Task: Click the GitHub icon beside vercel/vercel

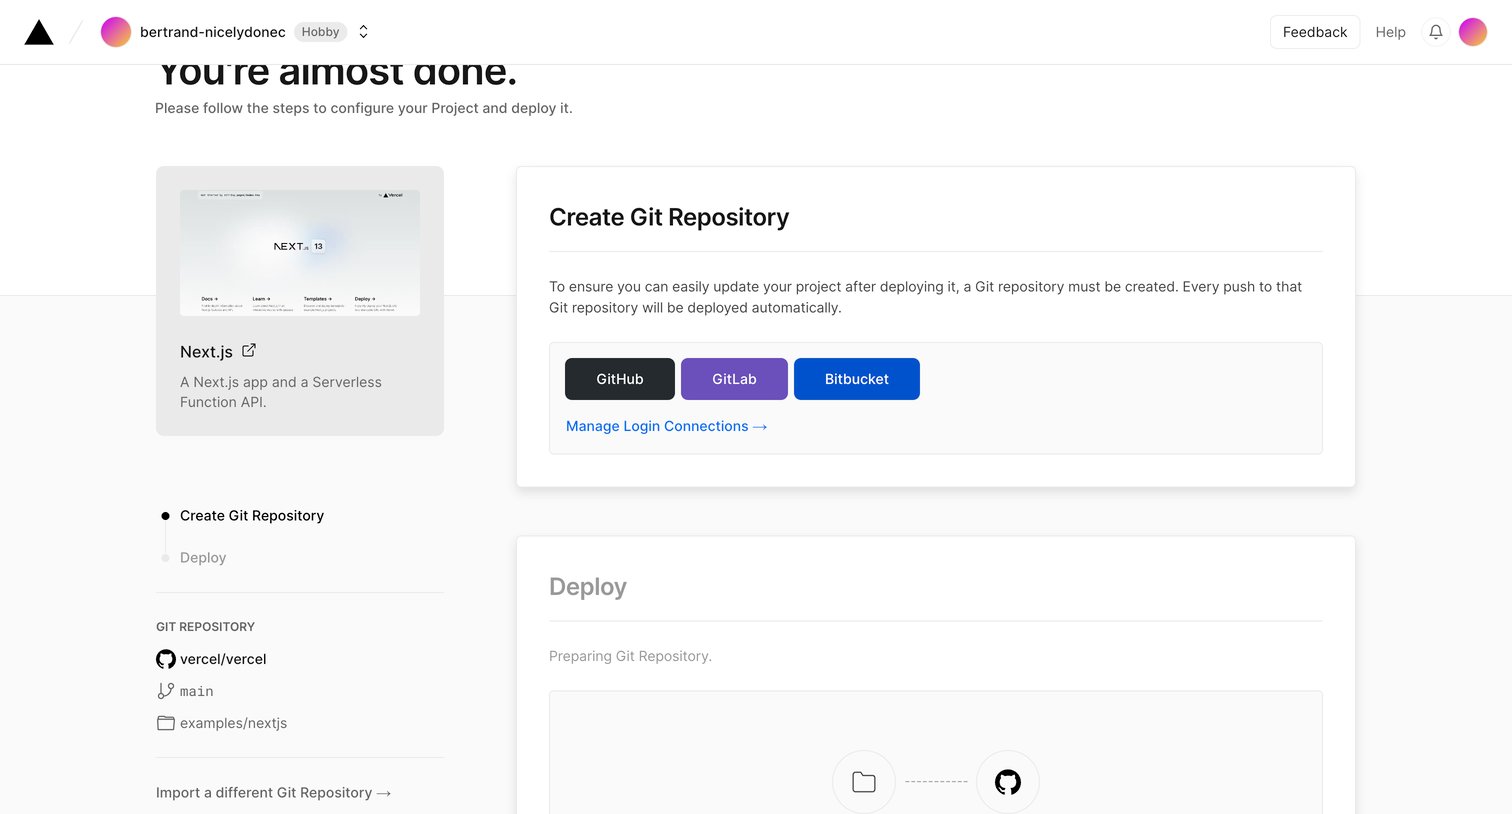Action: 166,659
